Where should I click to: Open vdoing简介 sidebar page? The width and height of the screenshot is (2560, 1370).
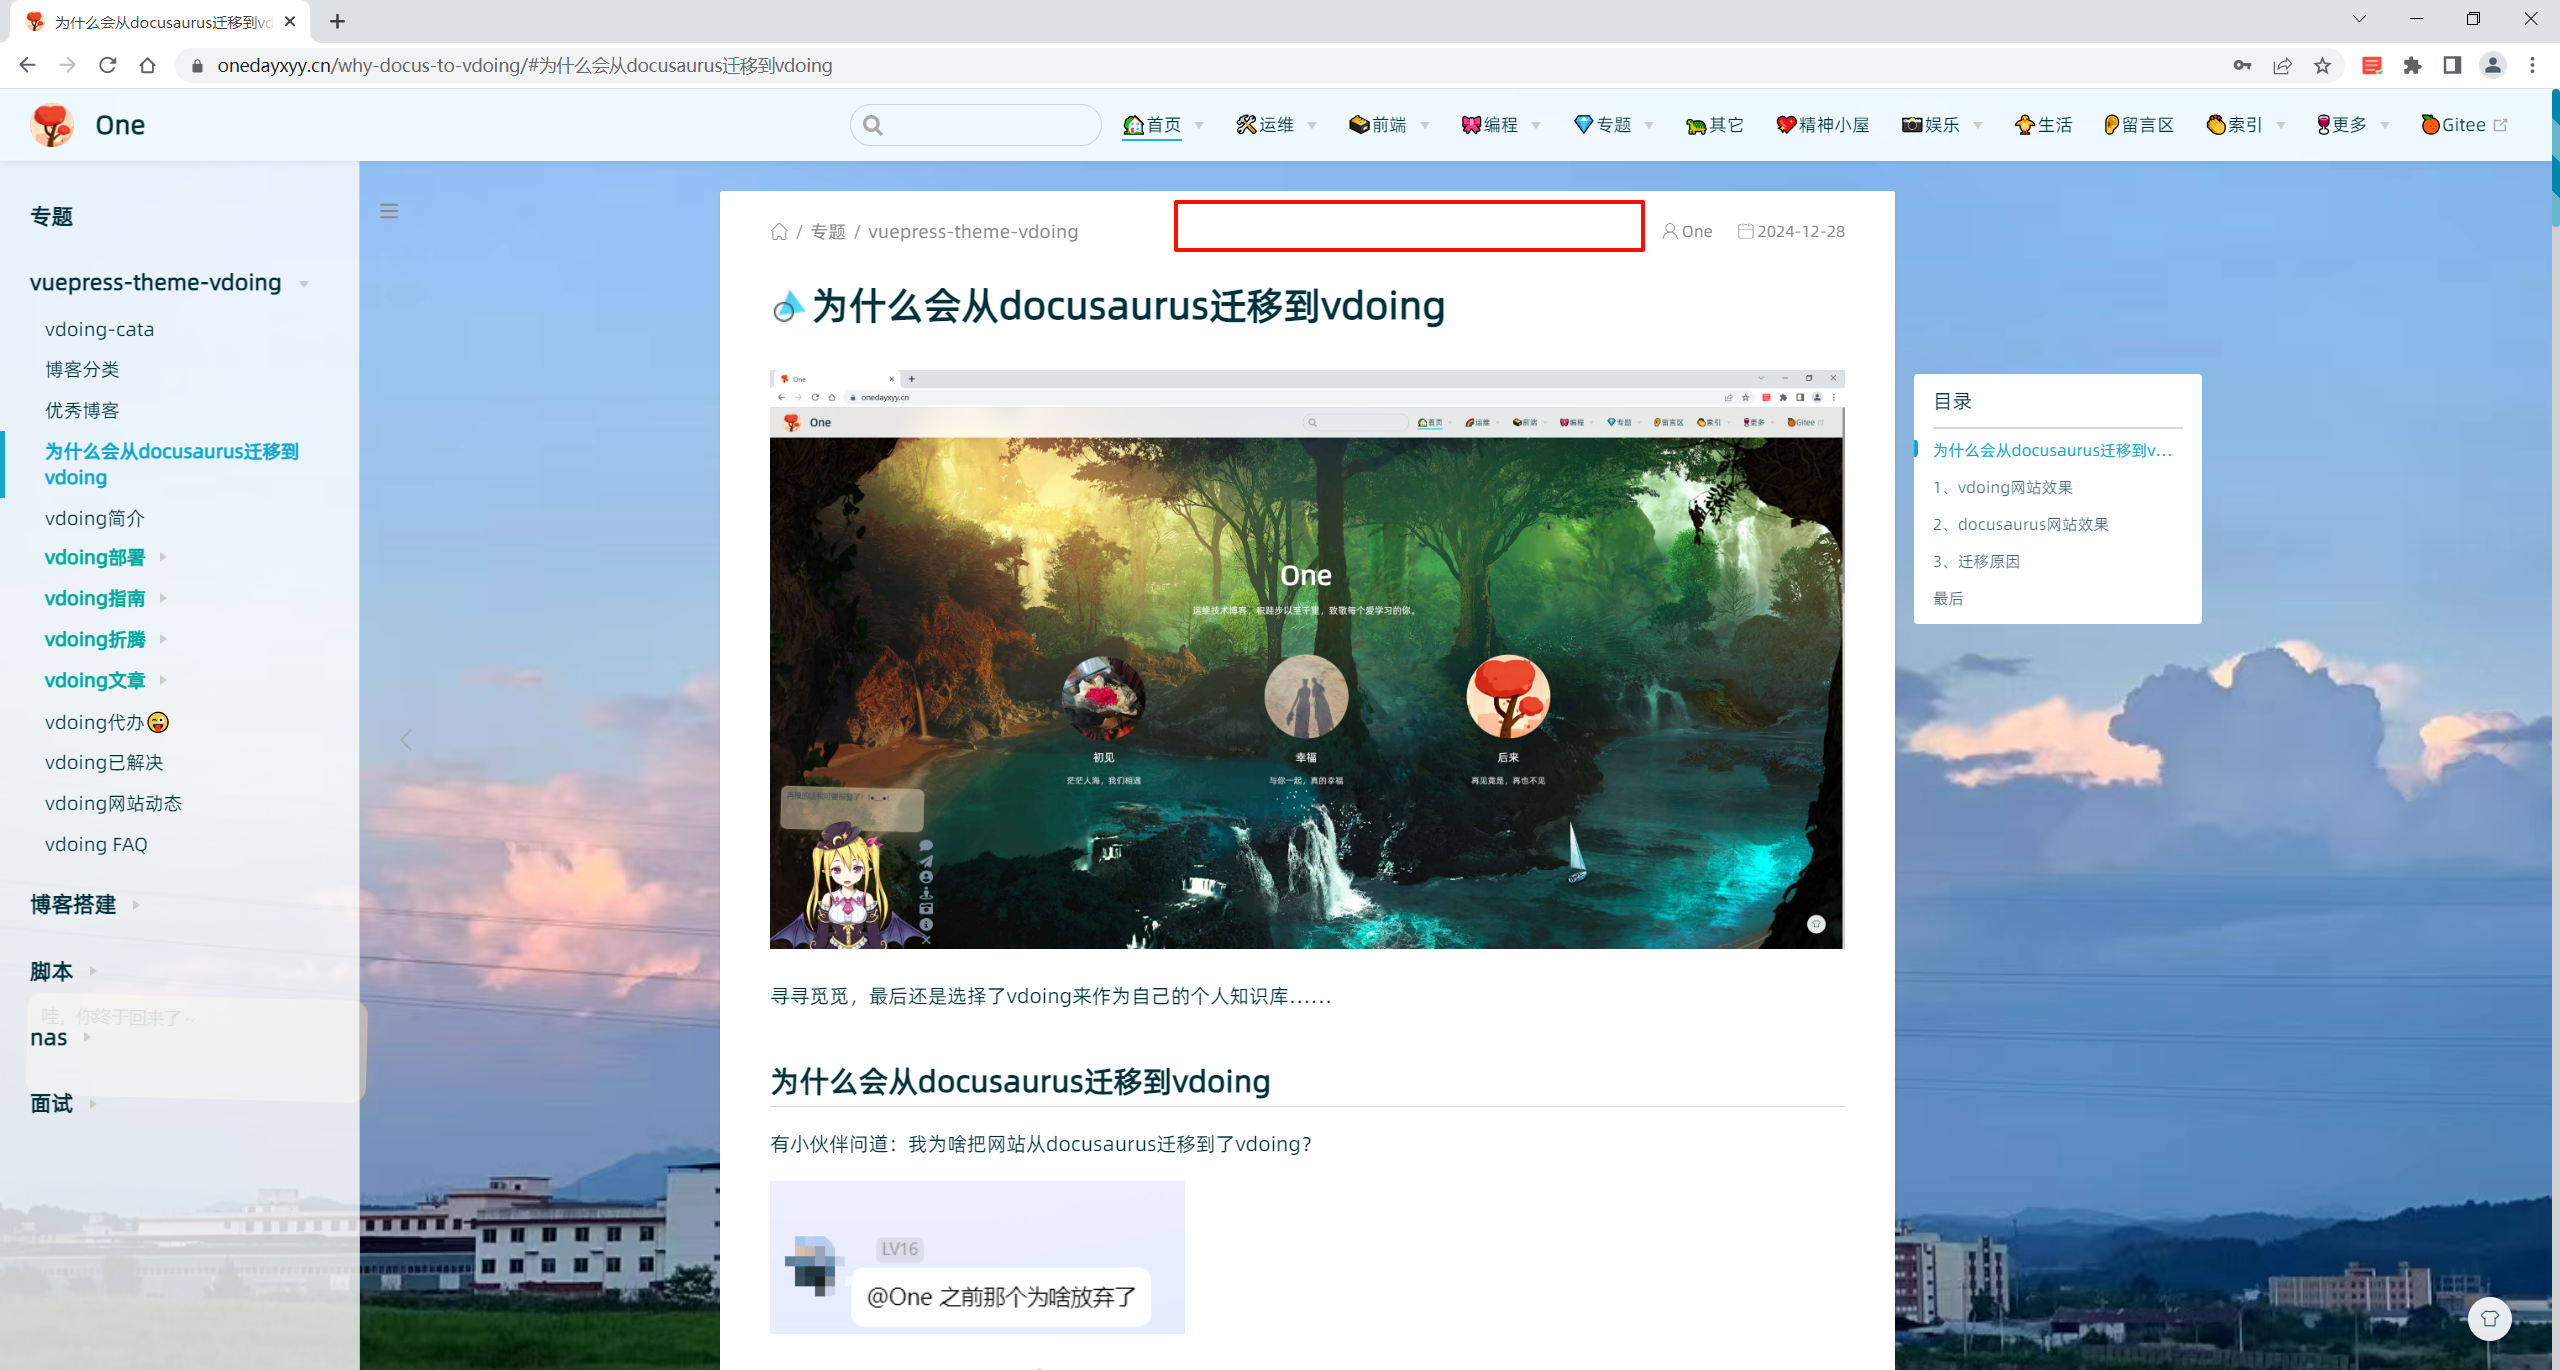(x=95, y=518)
